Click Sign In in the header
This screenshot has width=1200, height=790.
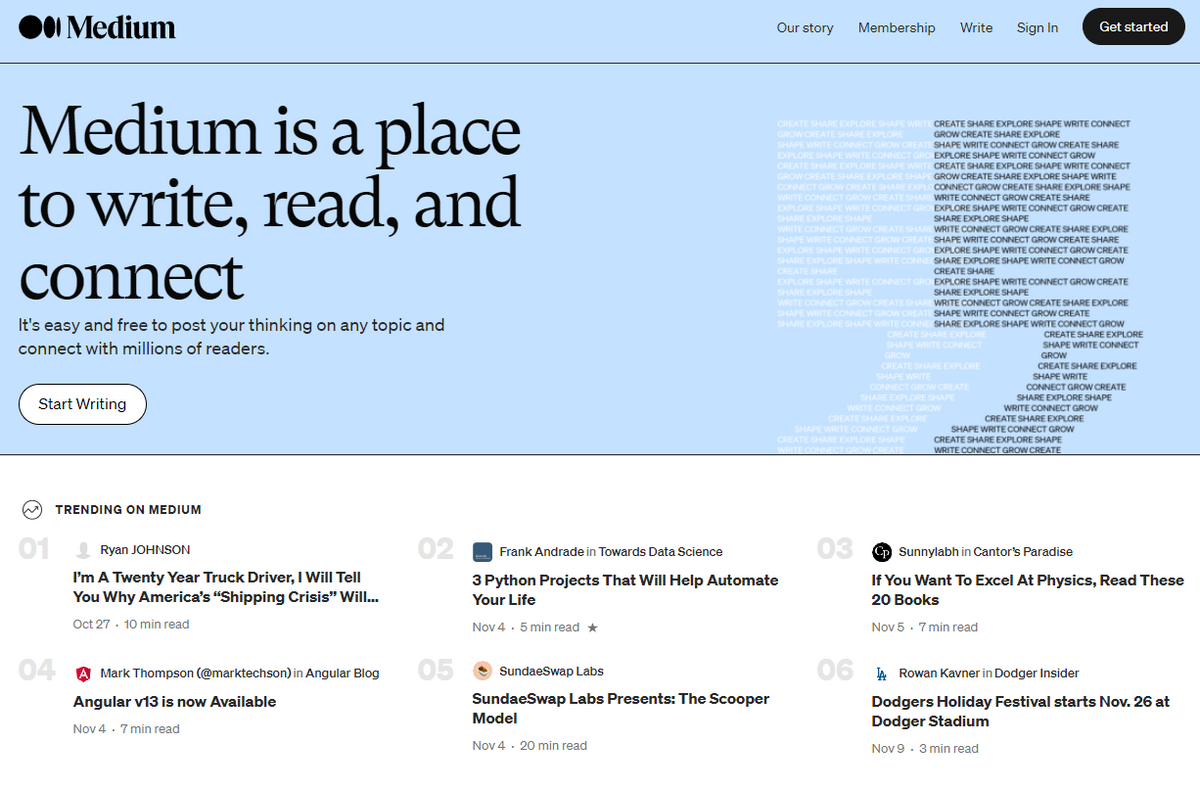click(1037, 28)
